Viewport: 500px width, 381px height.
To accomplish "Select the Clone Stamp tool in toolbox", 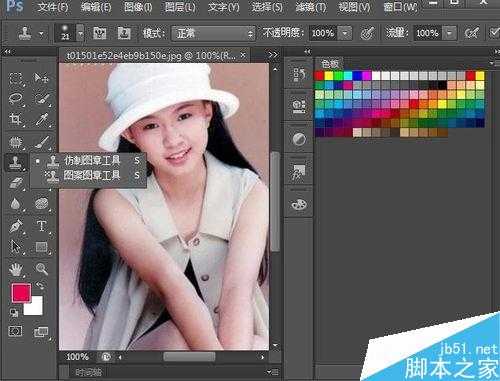I will pyautogui.click(x=15, y=163).
